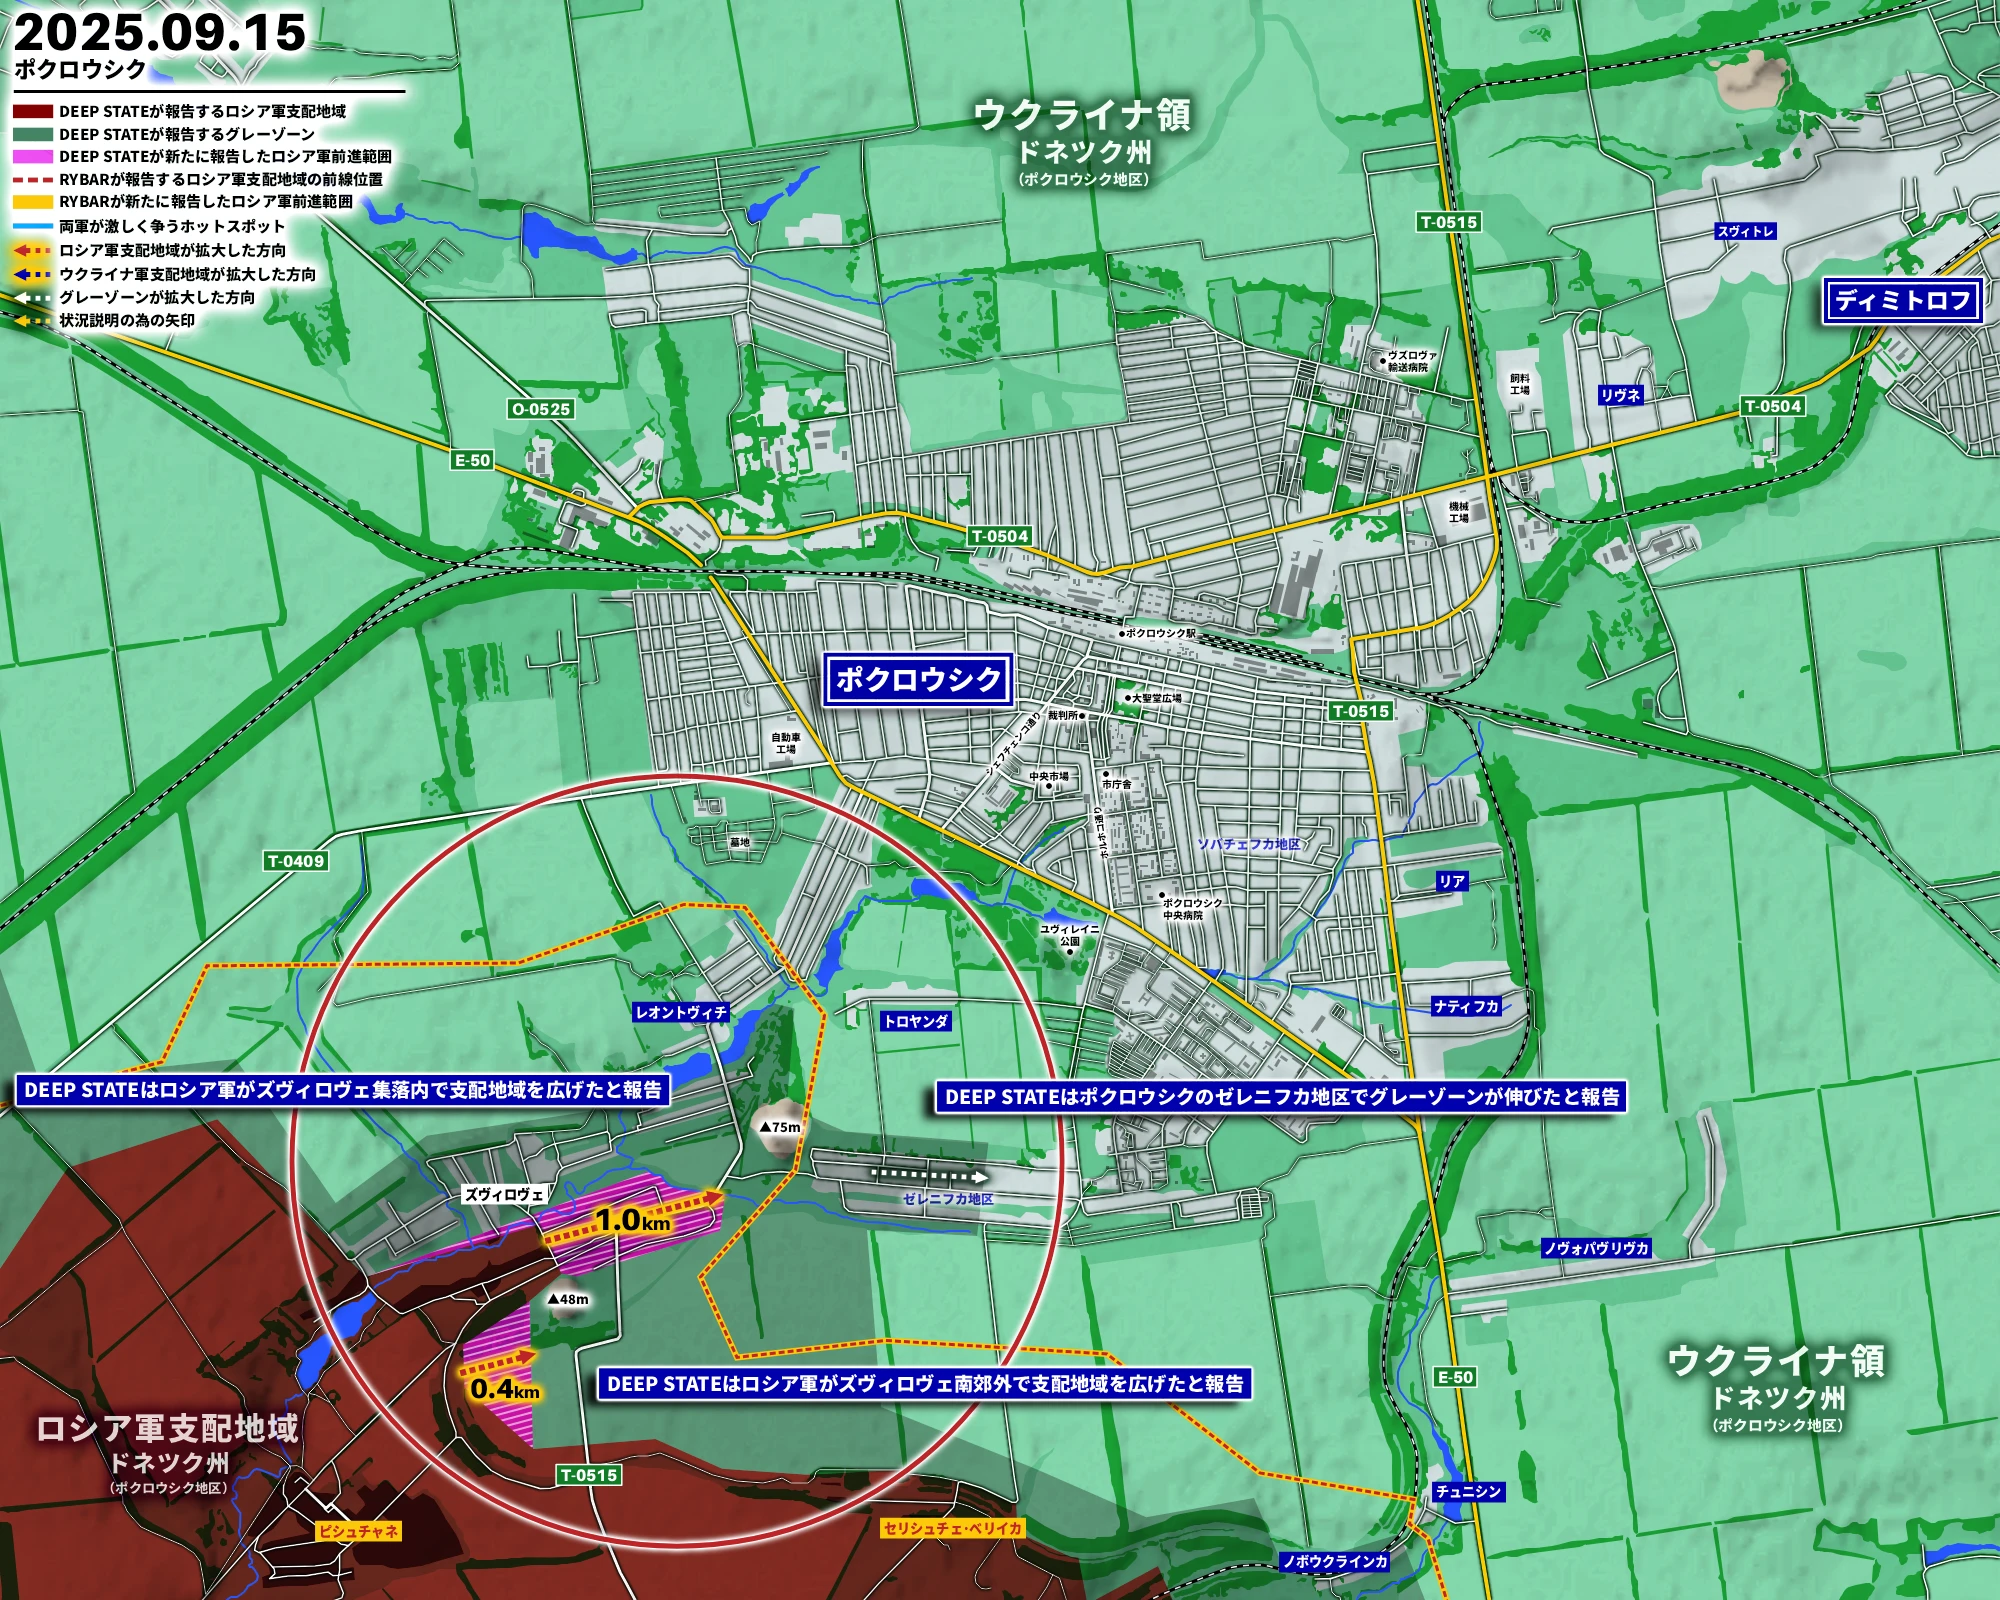This screenshot has height=1600, width=2000.
Task: Click the ズヴィロヴェ settlement label
Action: click(x=505, y=1194)
